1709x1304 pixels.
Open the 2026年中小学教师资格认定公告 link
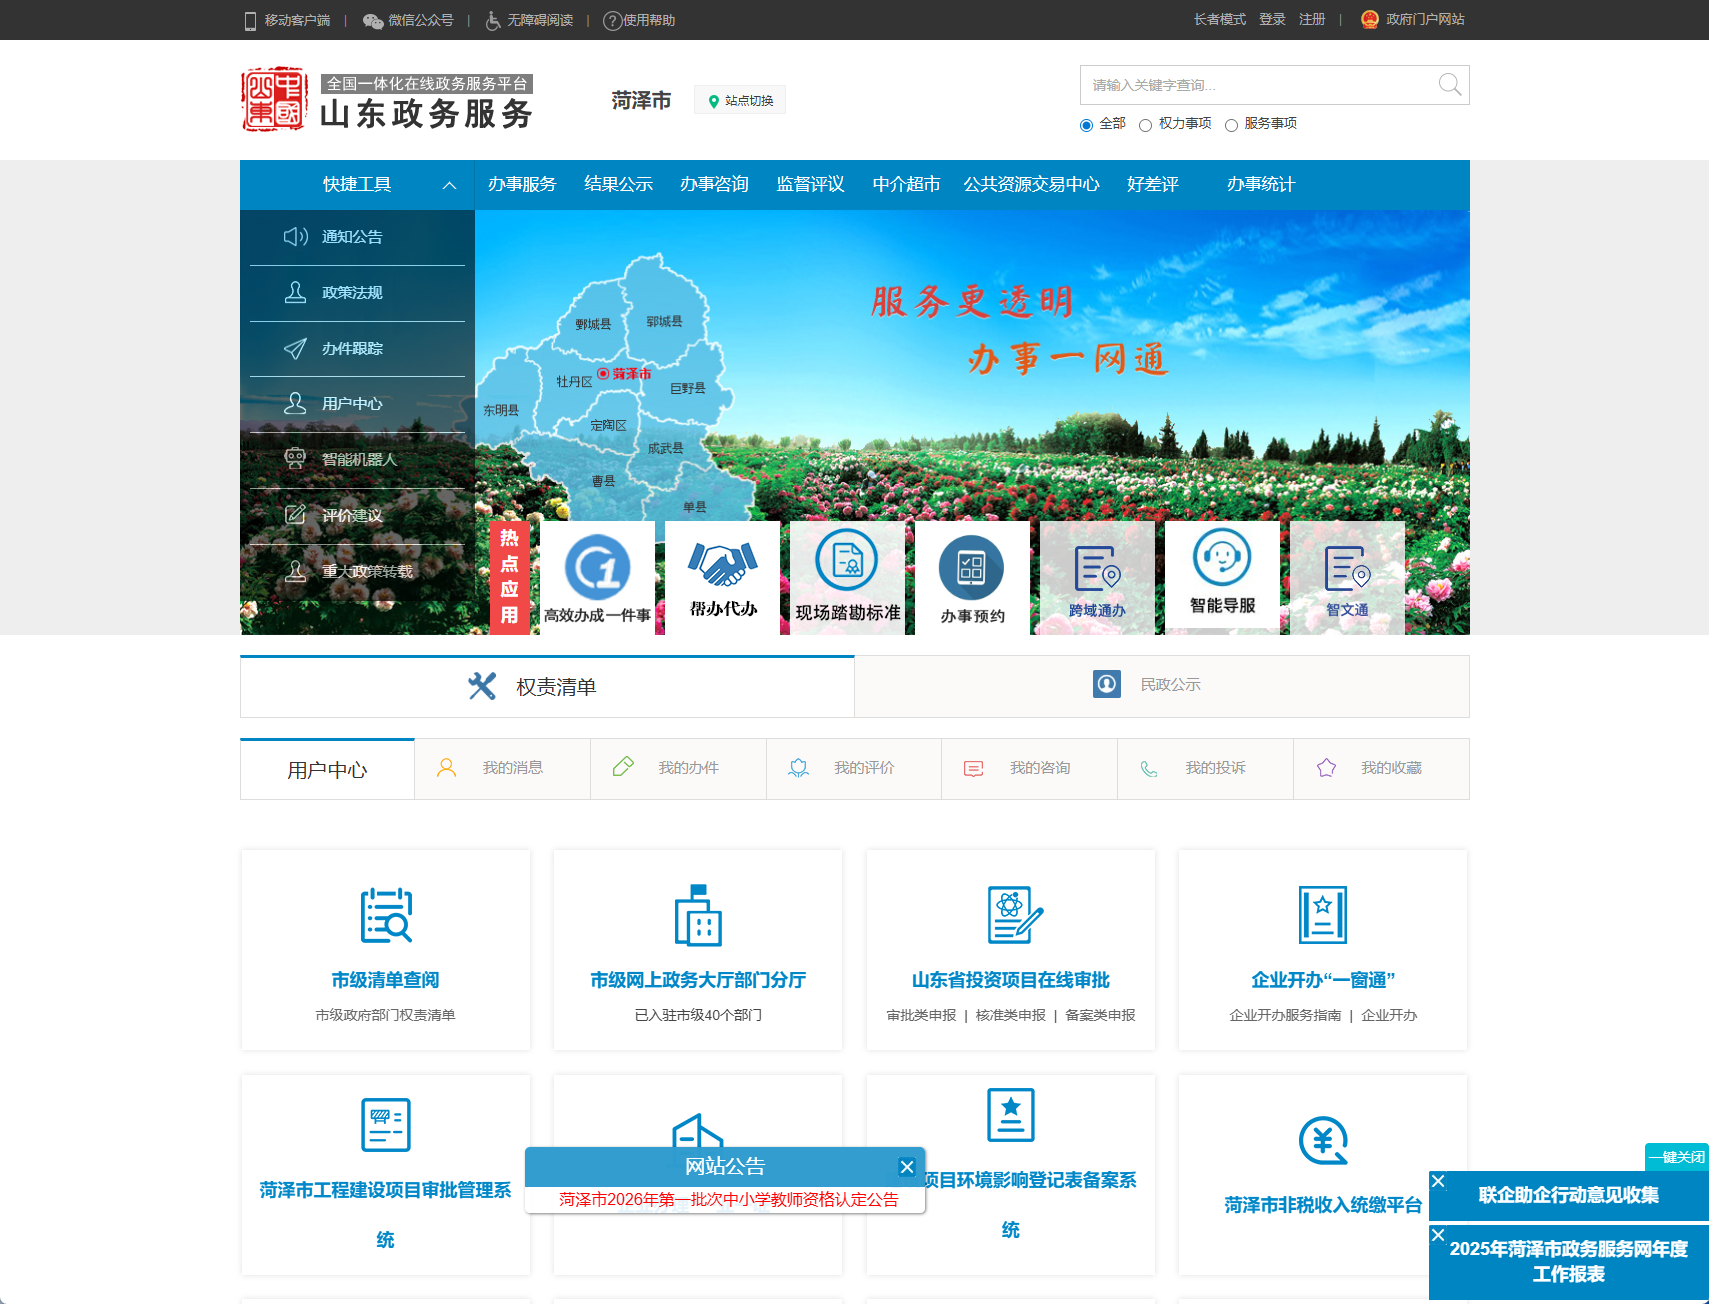pyautogui.click(x=727, y=1198)
